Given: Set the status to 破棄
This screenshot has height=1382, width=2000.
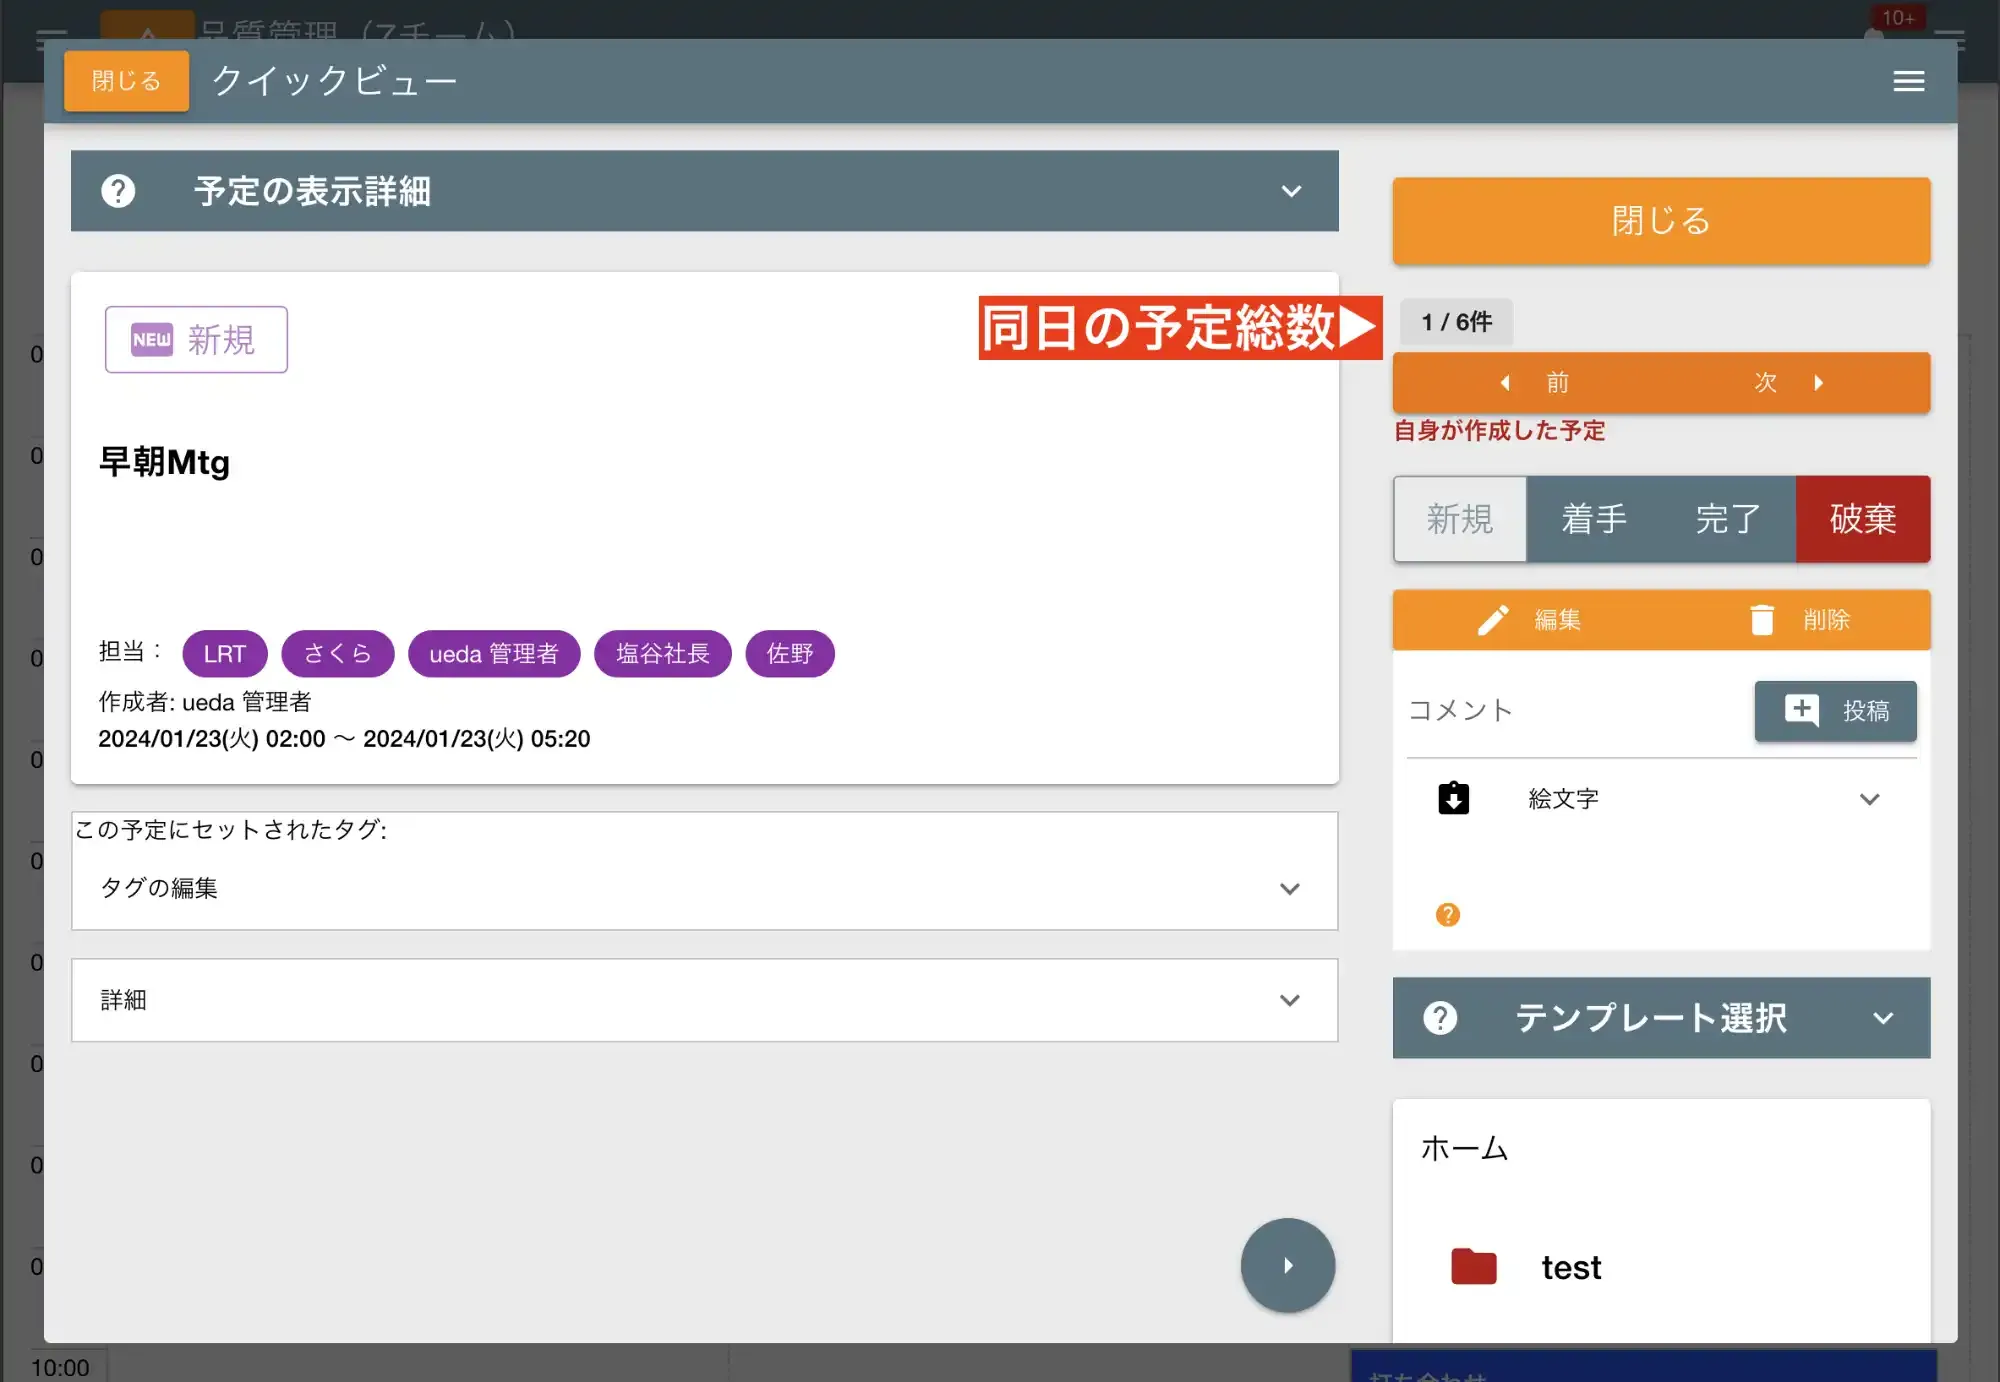Looking at the screenshot, I should [x=1862, y=519].
